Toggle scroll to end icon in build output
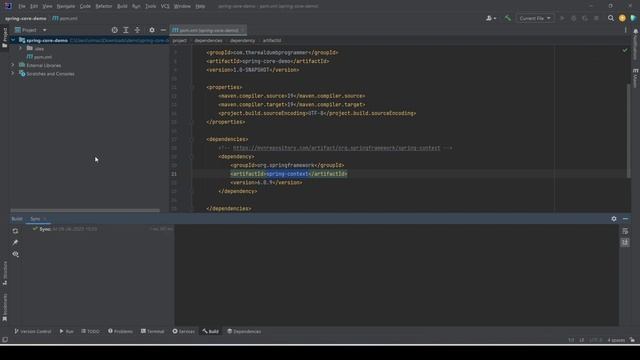 click(x=625, y=242)
